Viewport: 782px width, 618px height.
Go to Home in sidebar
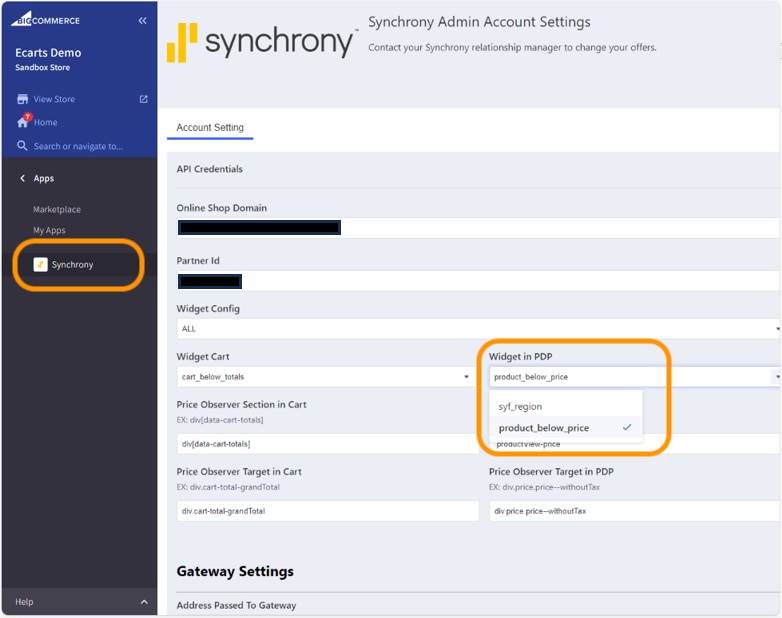[45, 122]
